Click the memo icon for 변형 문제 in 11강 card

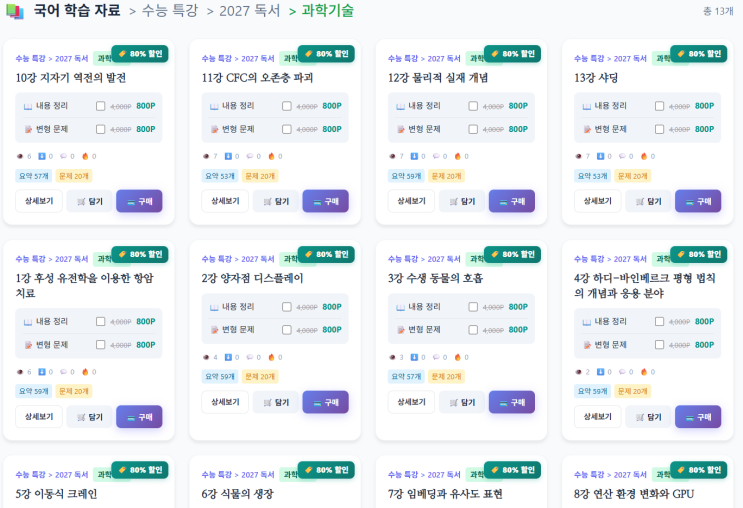pos(214,129)
